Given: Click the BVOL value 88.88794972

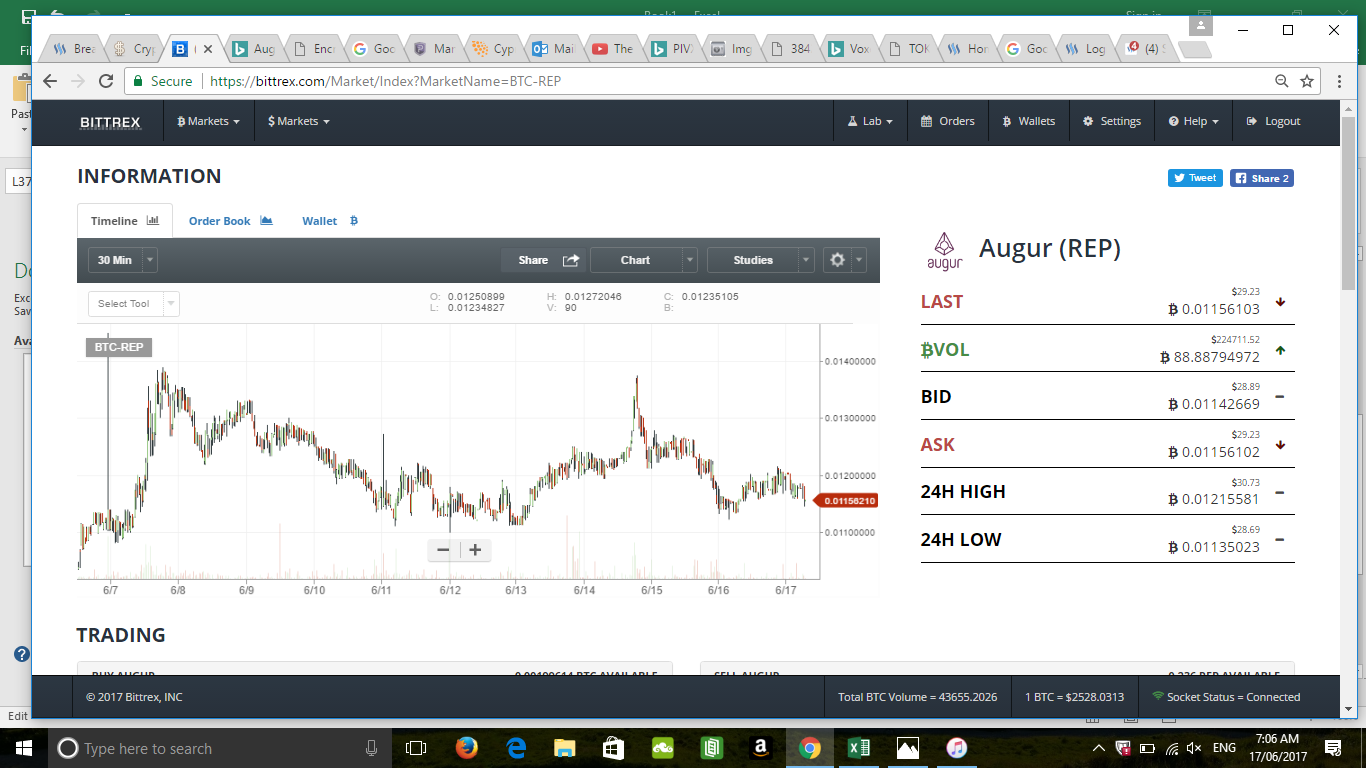Looking at the screenshot, I should [1210, 357].
